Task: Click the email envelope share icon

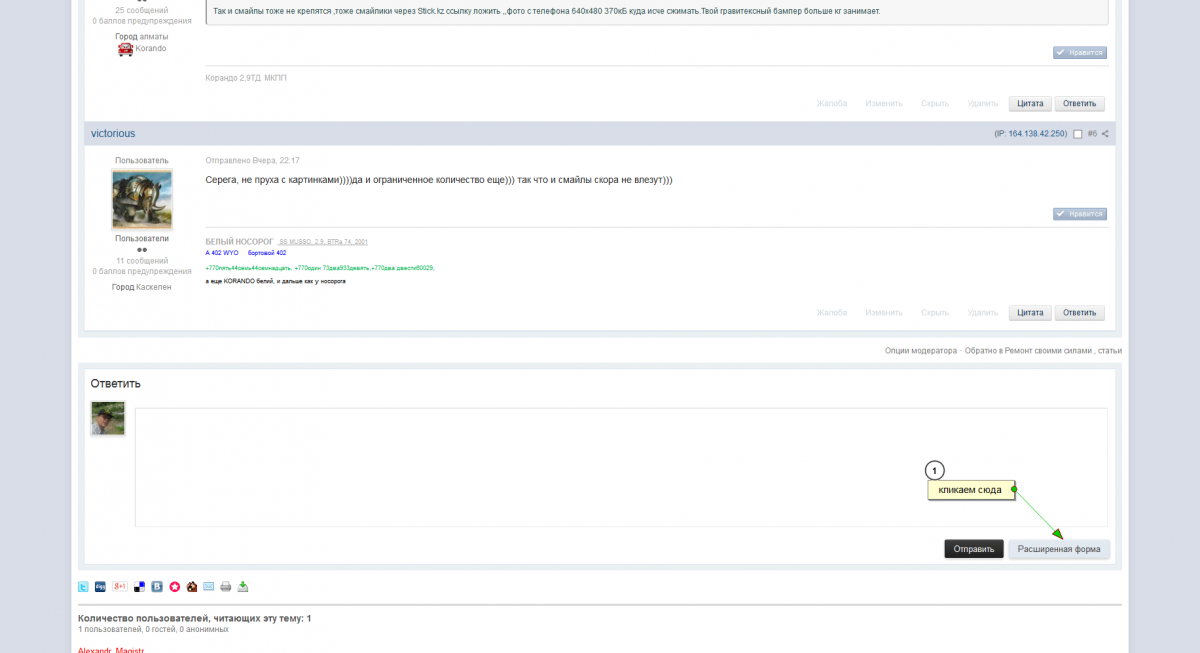Action: pos(209,587)
